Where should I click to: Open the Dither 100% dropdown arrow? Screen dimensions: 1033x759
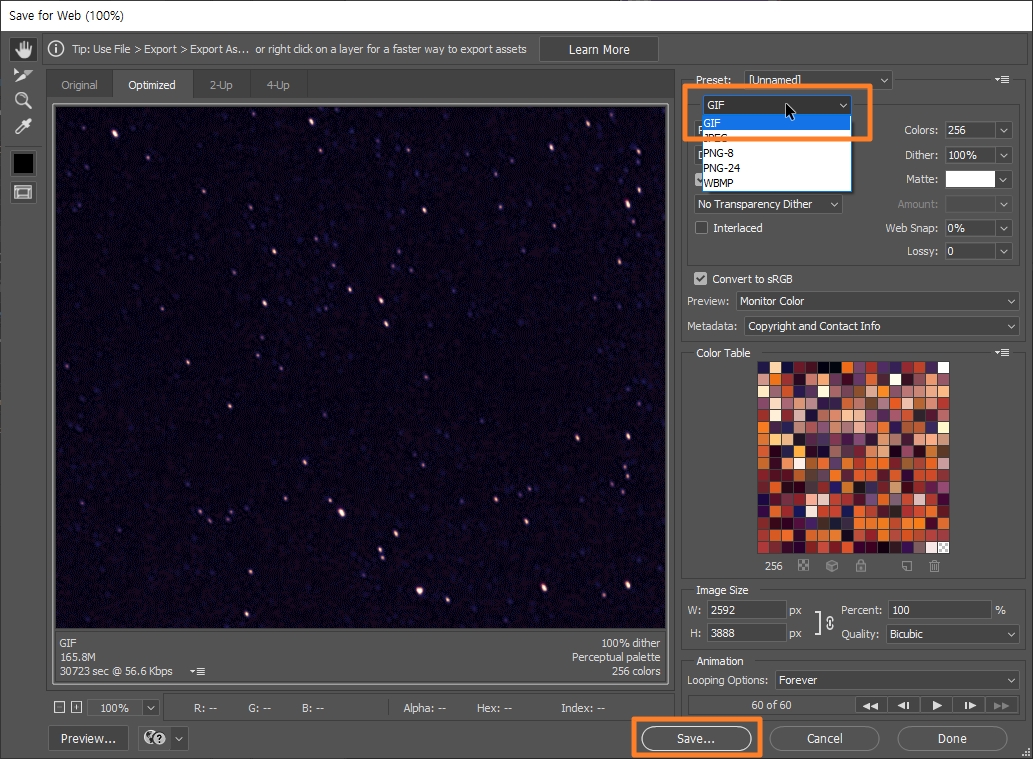(x=1003, y=155)
